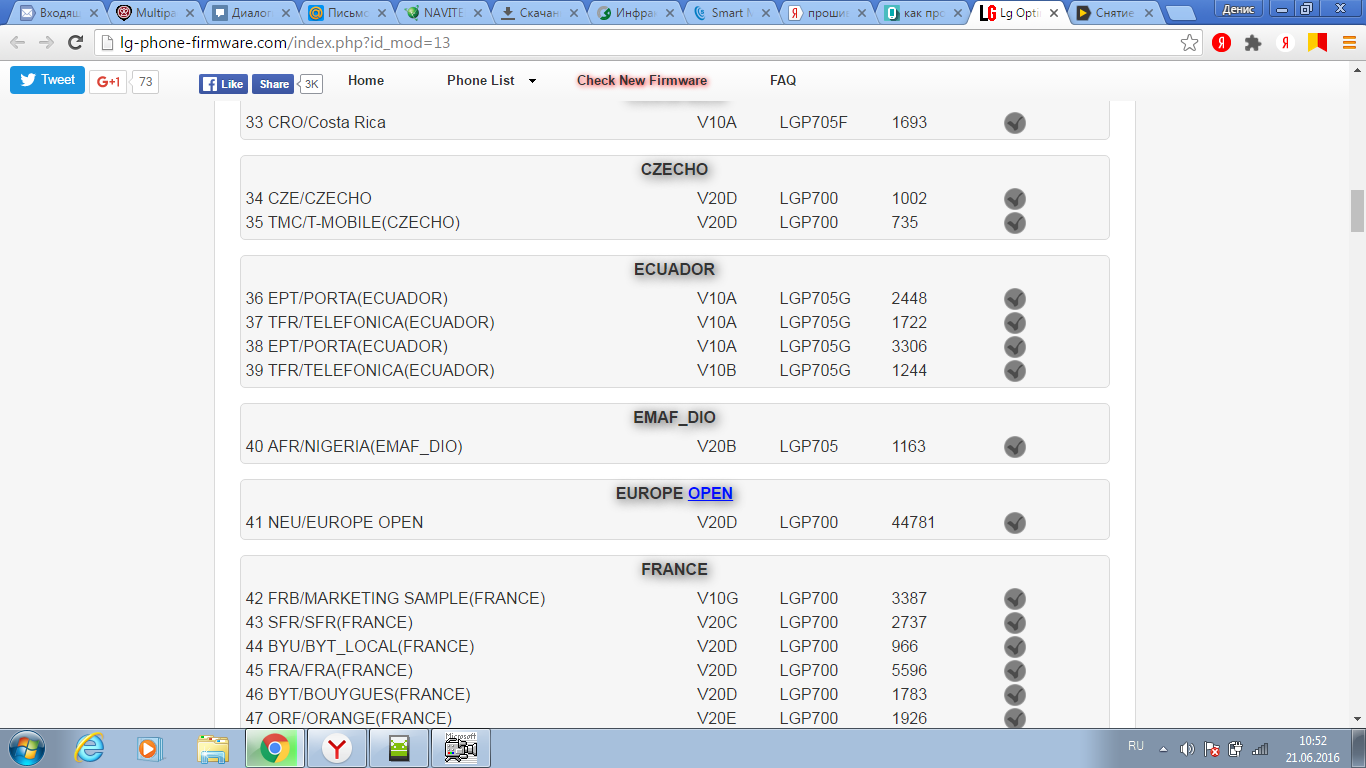Screen dimensions: 1366x768
Task: Click the G+1 button
Action: pos(108,82)
